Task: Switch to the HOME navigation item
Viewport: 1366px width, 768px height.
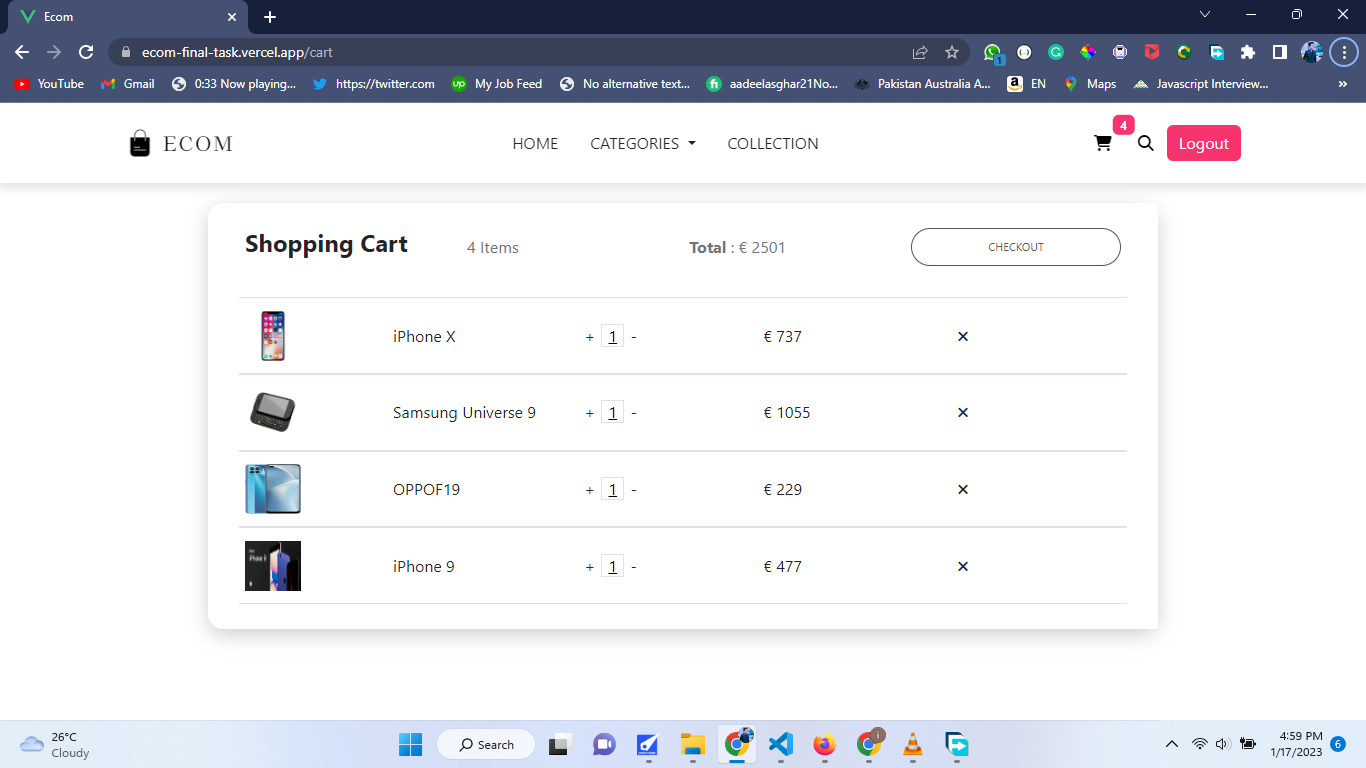Action: [535, 143]
